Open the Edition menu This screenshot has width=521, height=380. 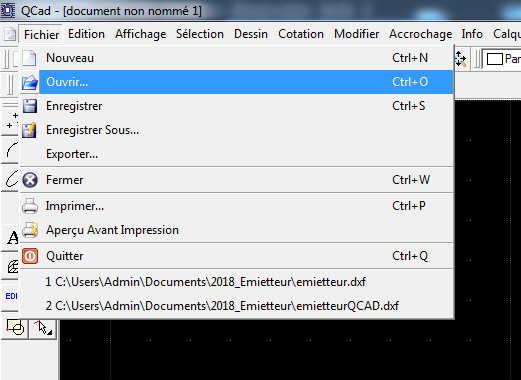(86, 34)
